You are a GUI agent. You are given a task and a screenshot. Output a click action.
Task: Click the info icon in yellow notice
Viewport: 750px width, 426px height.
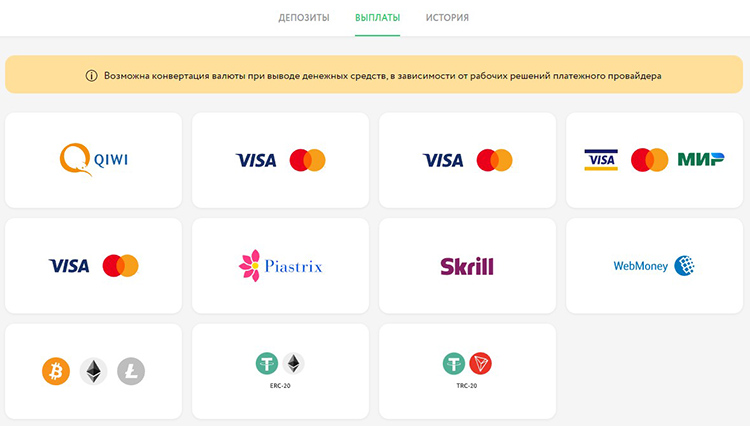[x=91, y=76]
